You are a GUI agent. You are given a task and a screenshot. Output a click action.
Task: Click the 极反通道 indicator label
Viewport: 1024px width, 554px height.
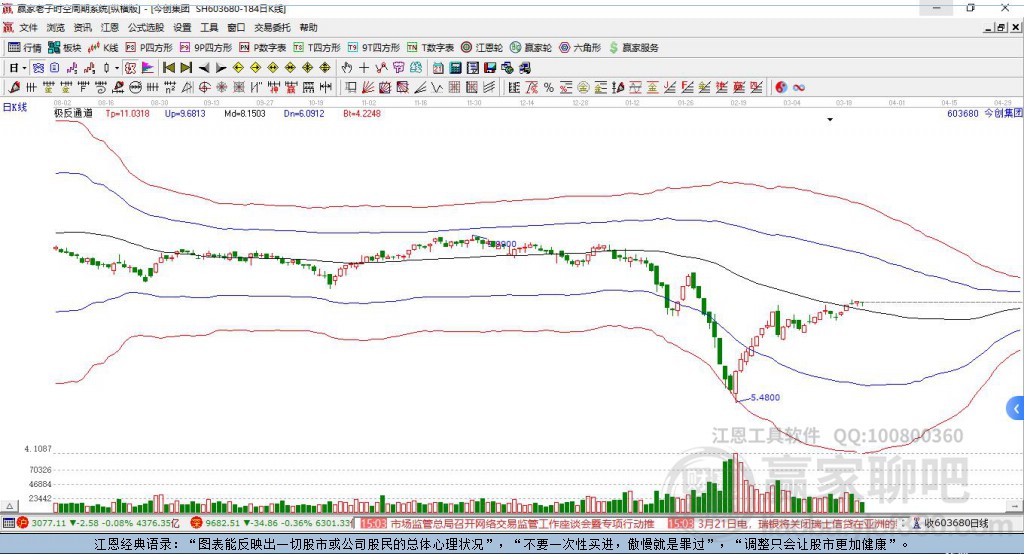(x=73, y=113)
